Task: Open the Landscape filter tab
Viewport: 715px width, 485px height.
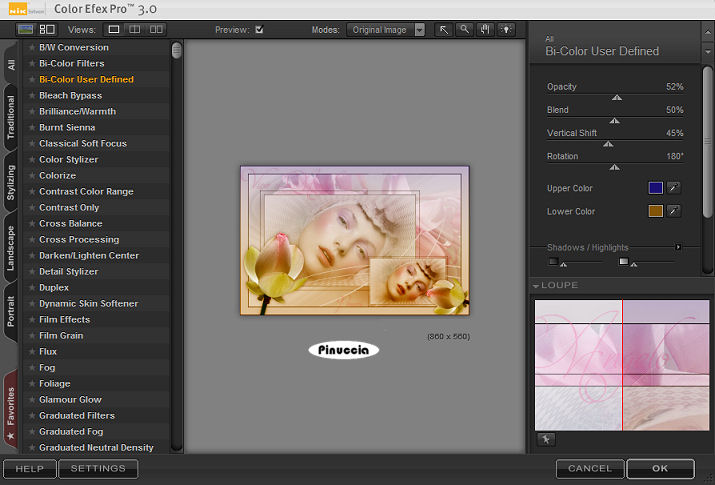Action: pyautogui.click(x=11, y=247)
